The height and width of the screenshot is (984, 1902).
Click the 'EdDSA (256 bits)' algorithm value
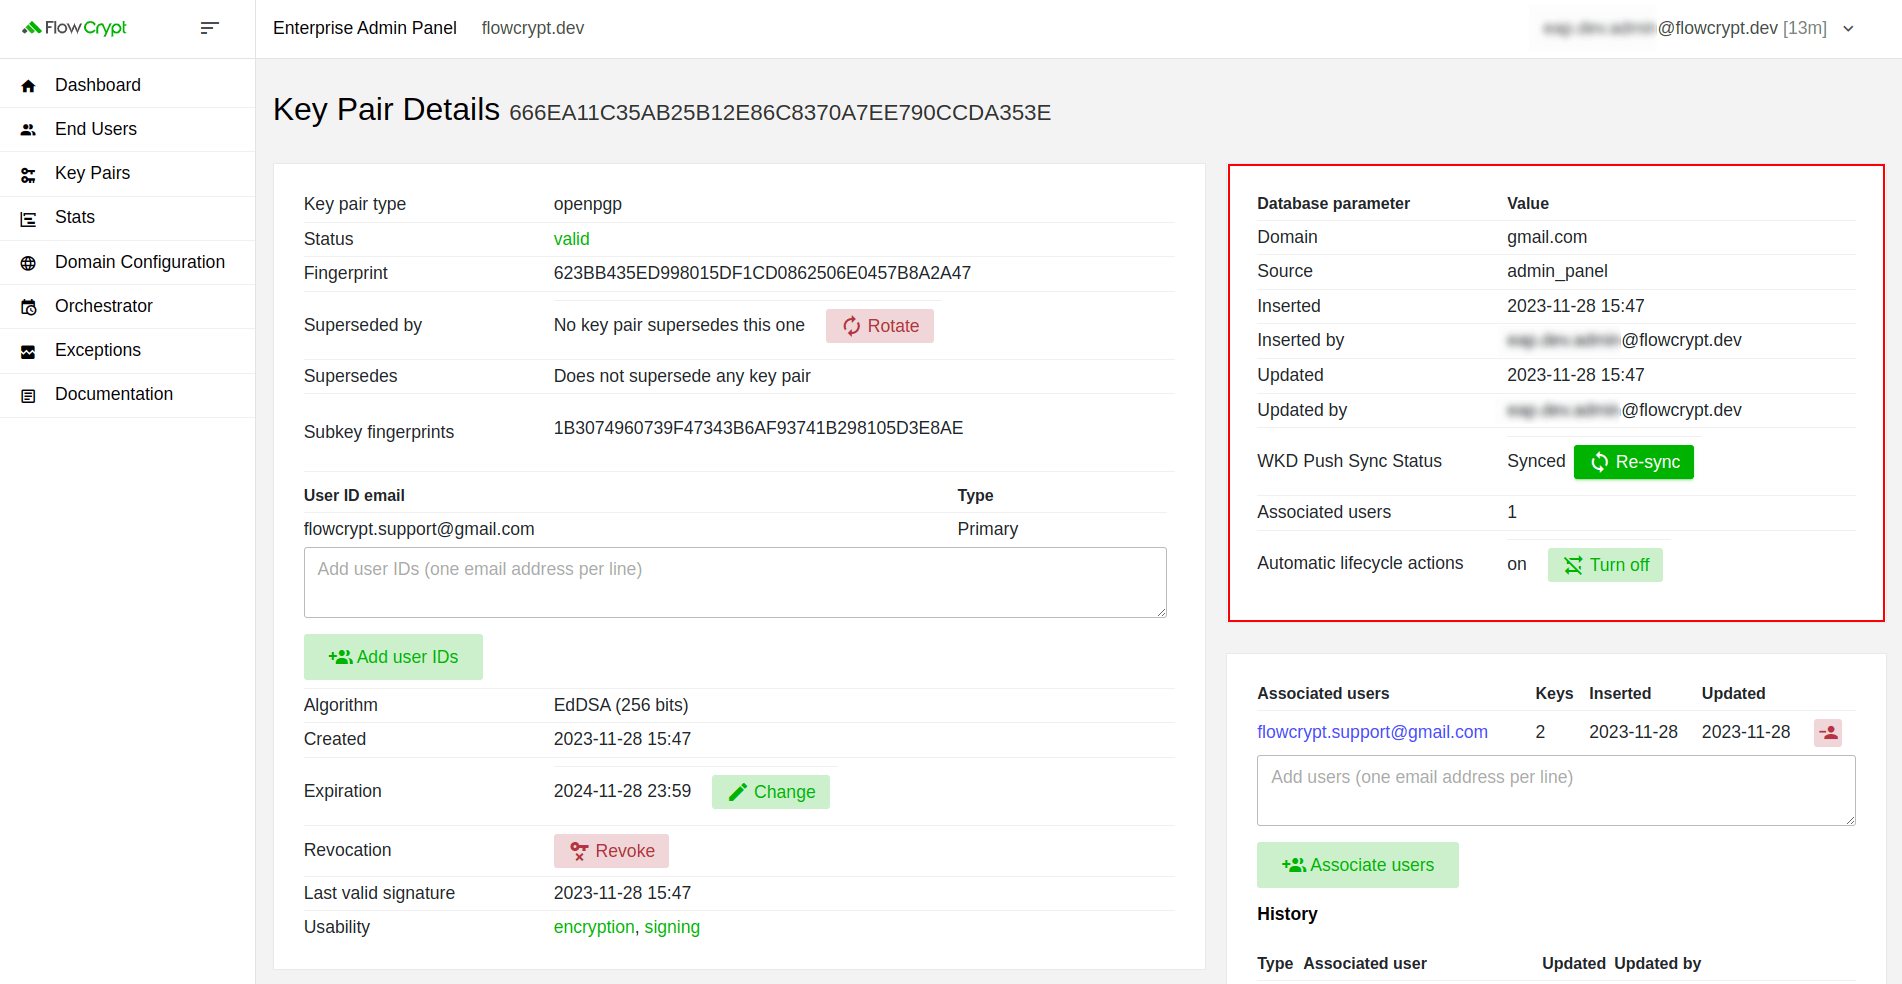coord(621,705)
